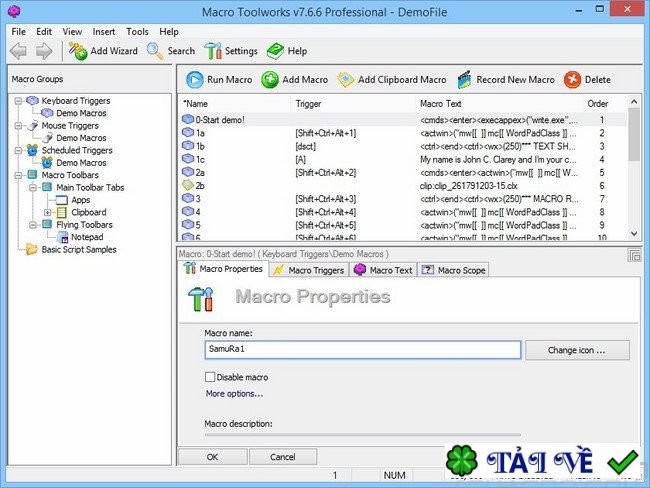Click the Macro Text column header
The height and width of the screenshot is (488, 650).
499,104
